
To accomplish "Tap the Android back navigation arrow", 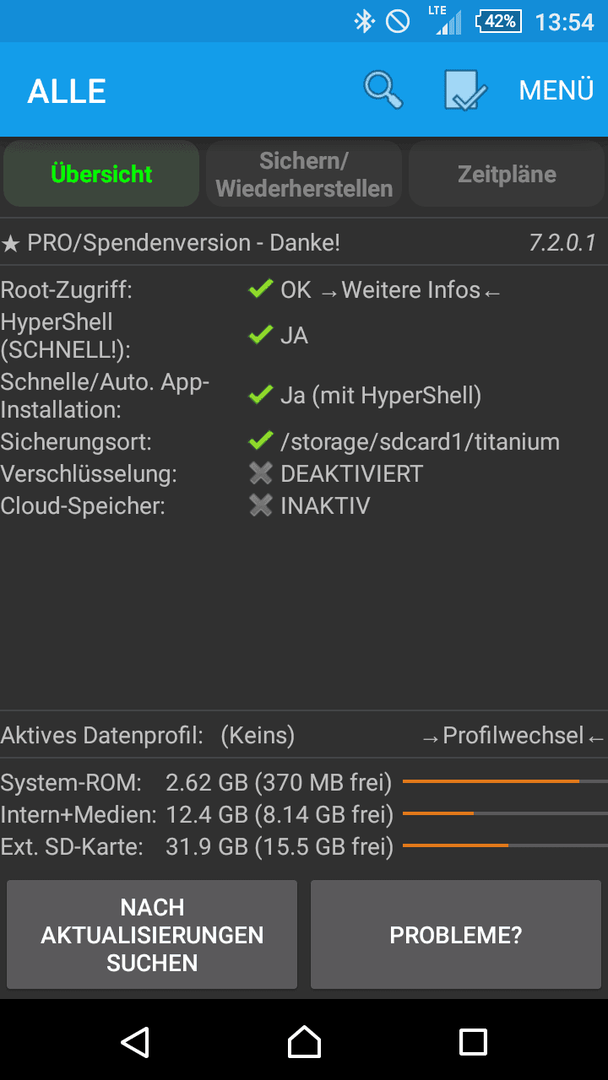I will click(136, 1041).
